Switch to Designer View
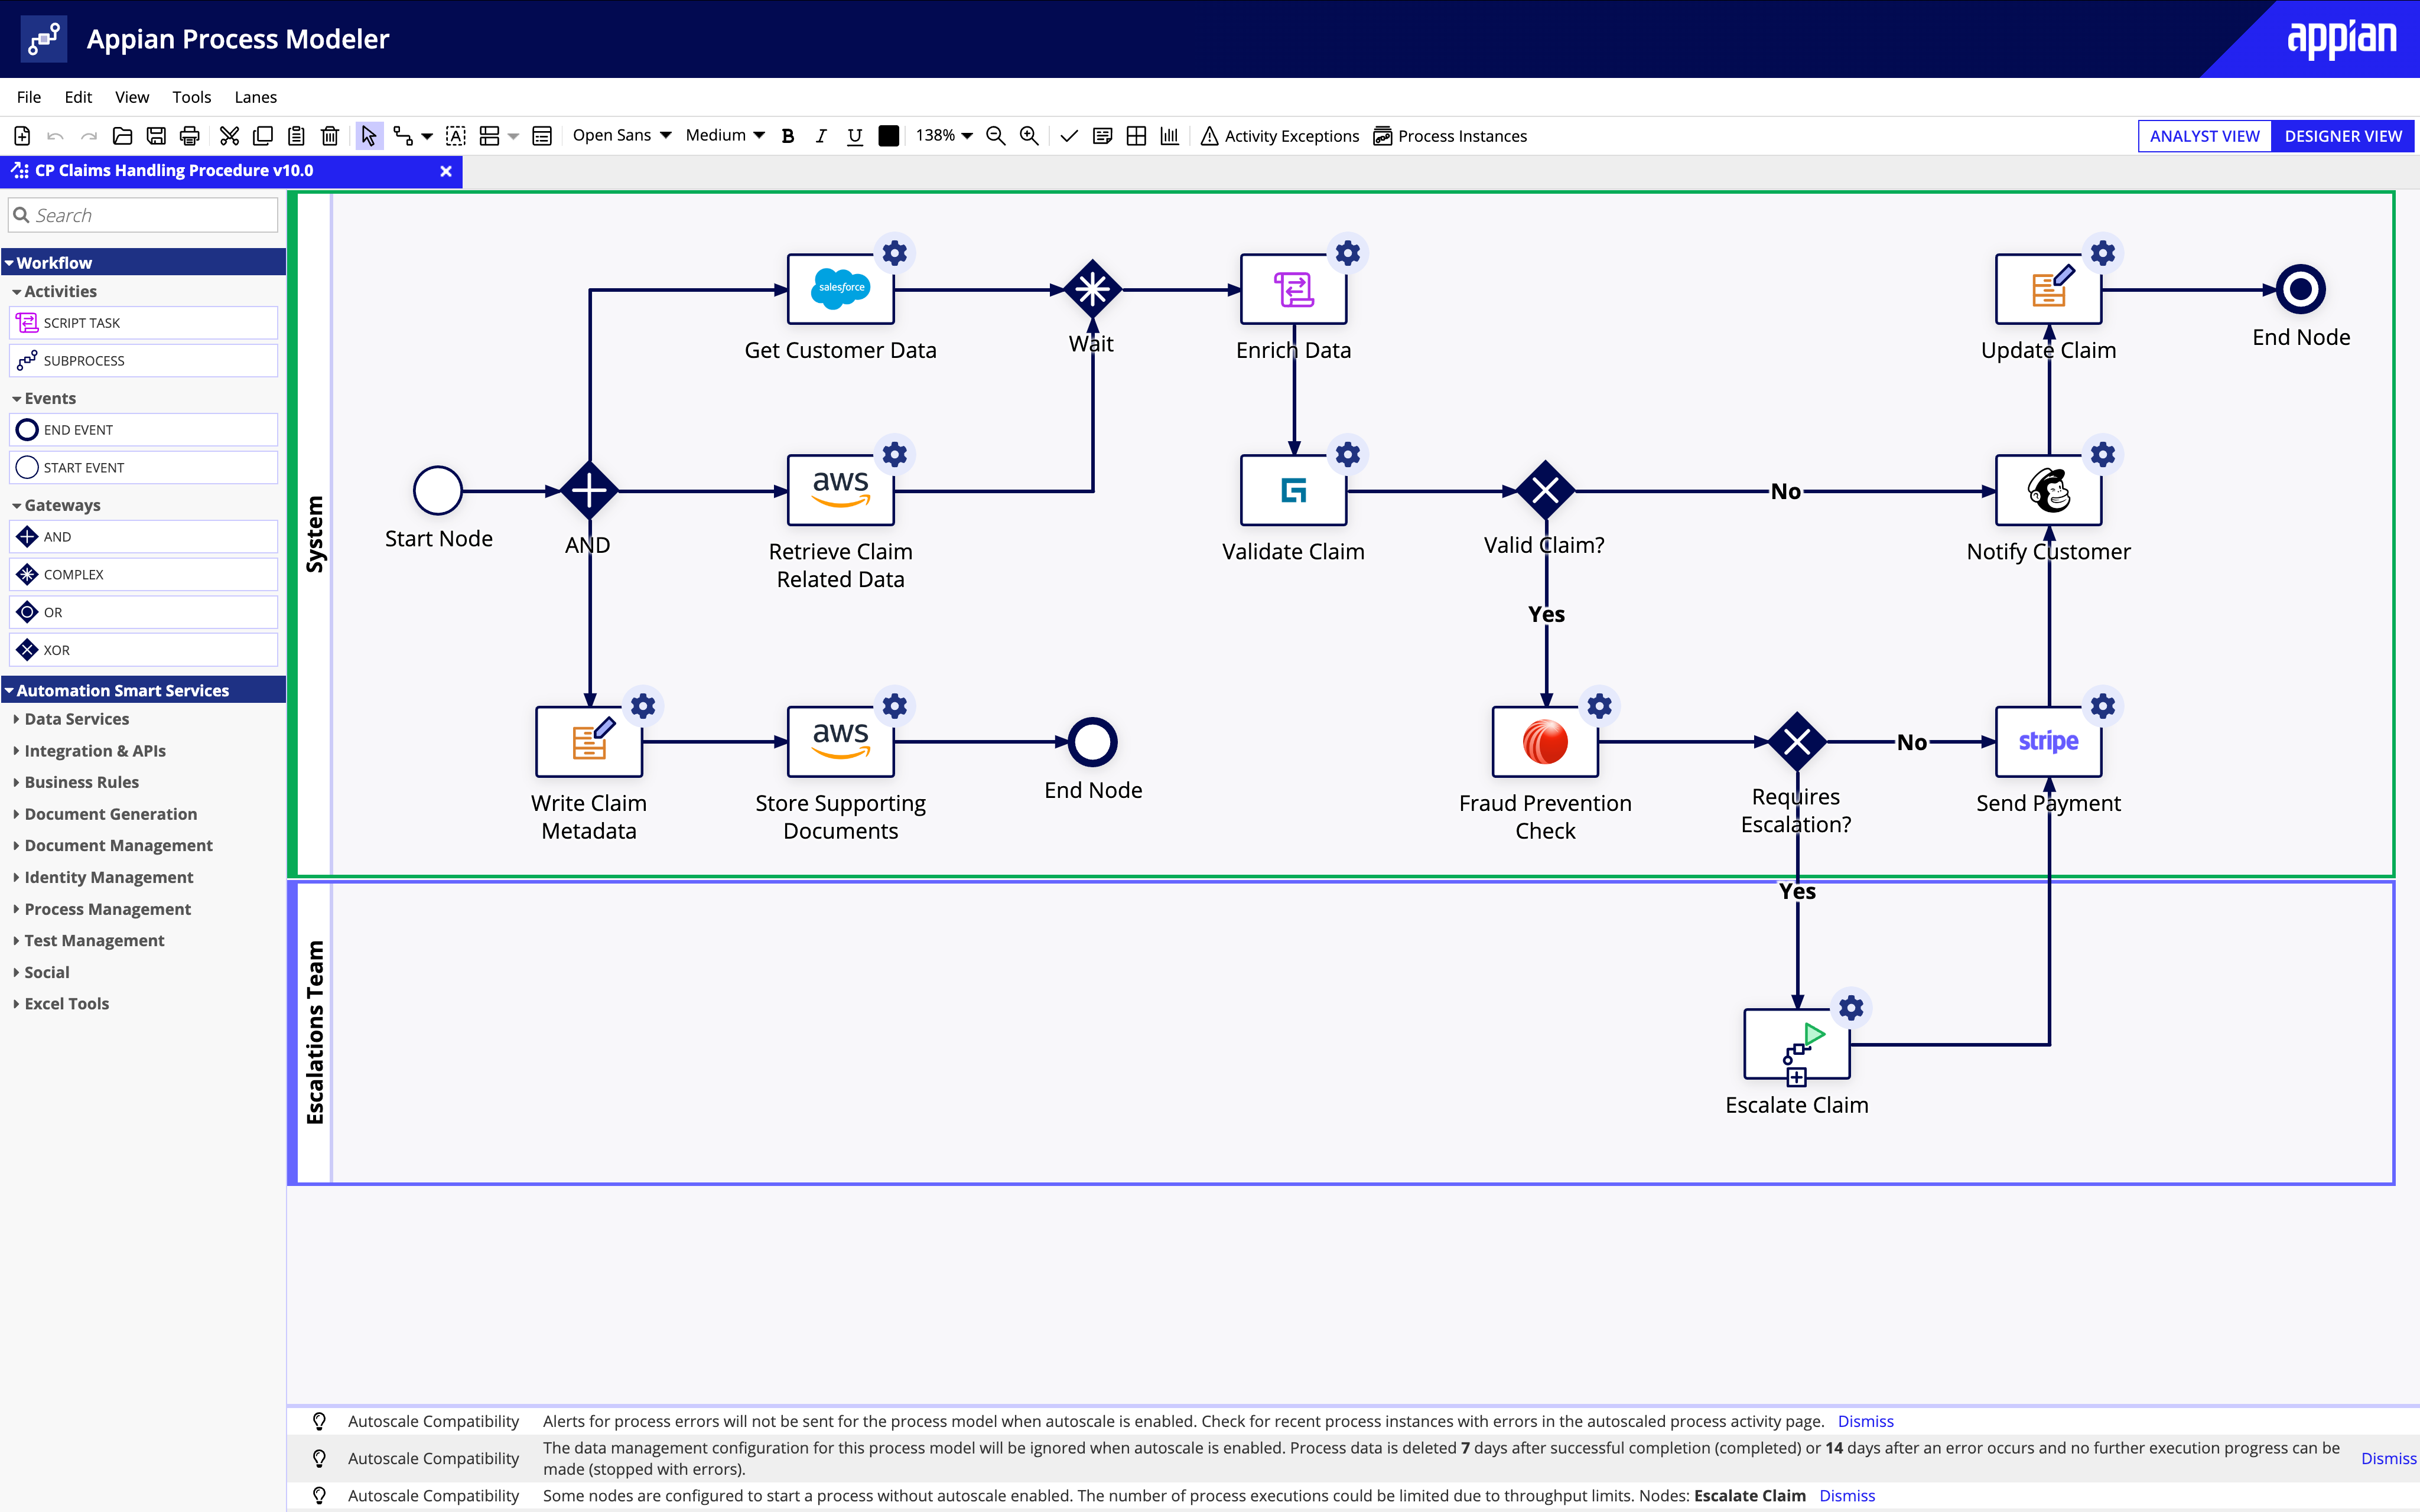Screen dimensions: 2420x1512 tap(2343, 136)
